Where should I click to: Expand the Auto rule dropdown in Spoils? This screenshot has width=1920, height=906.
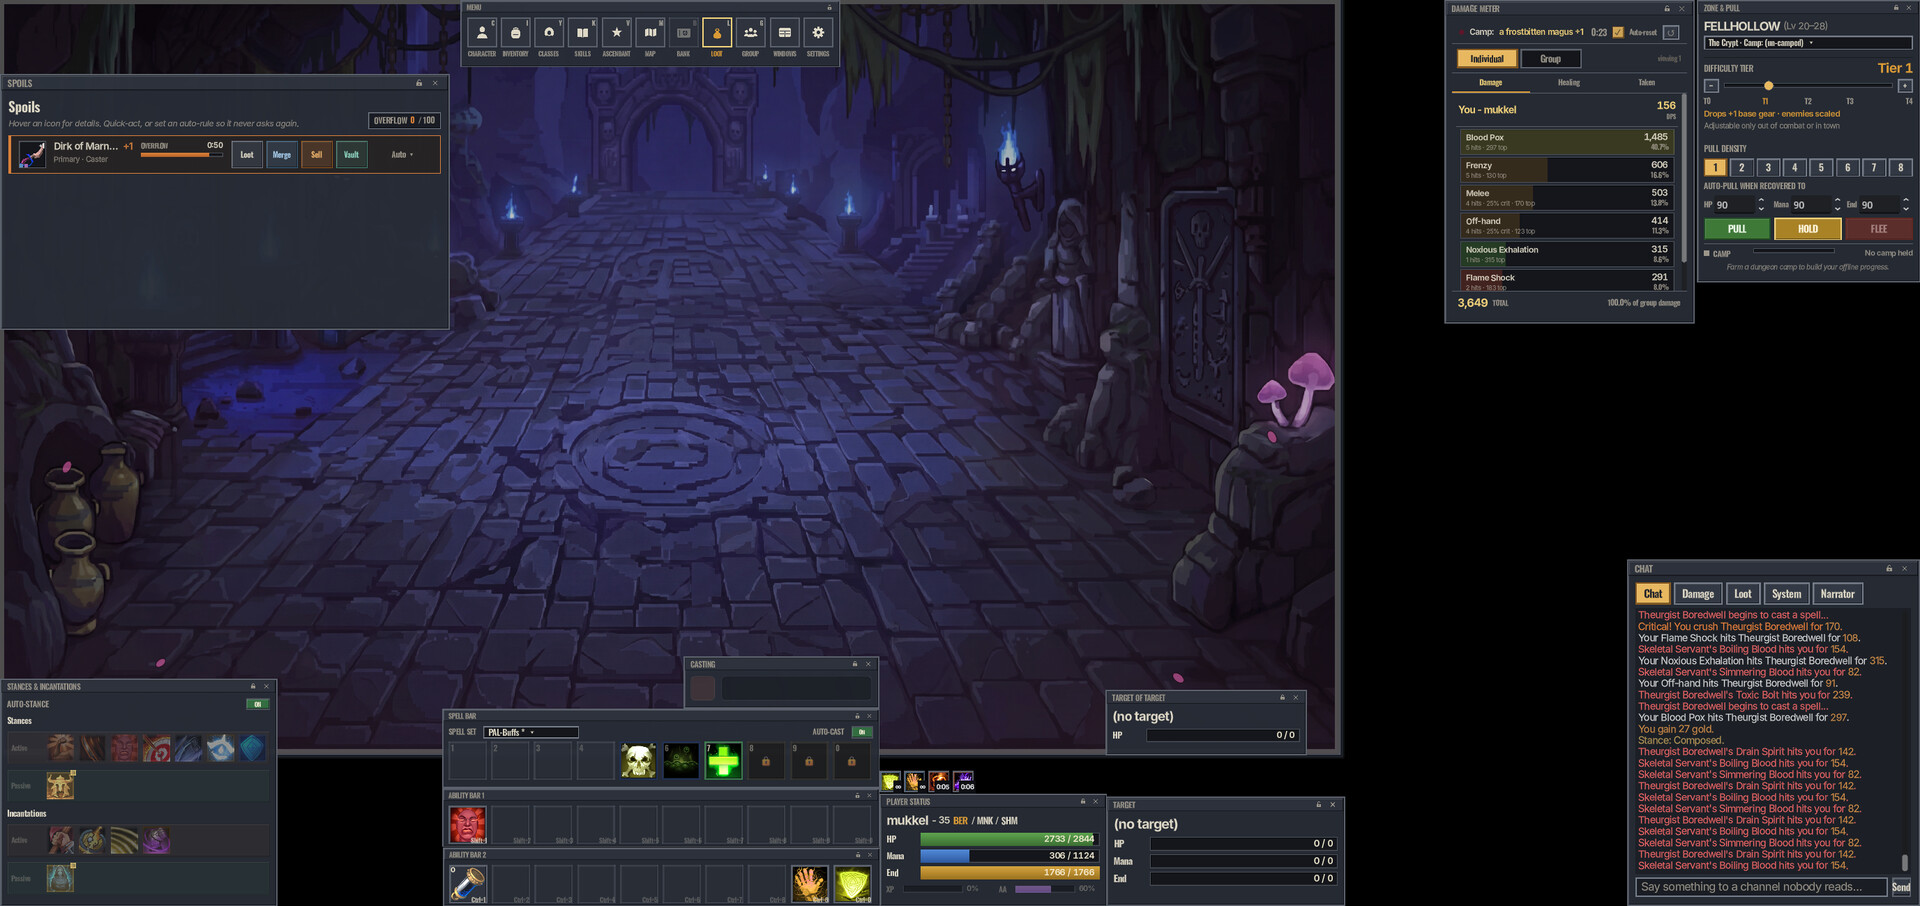[x=402, y=155]
